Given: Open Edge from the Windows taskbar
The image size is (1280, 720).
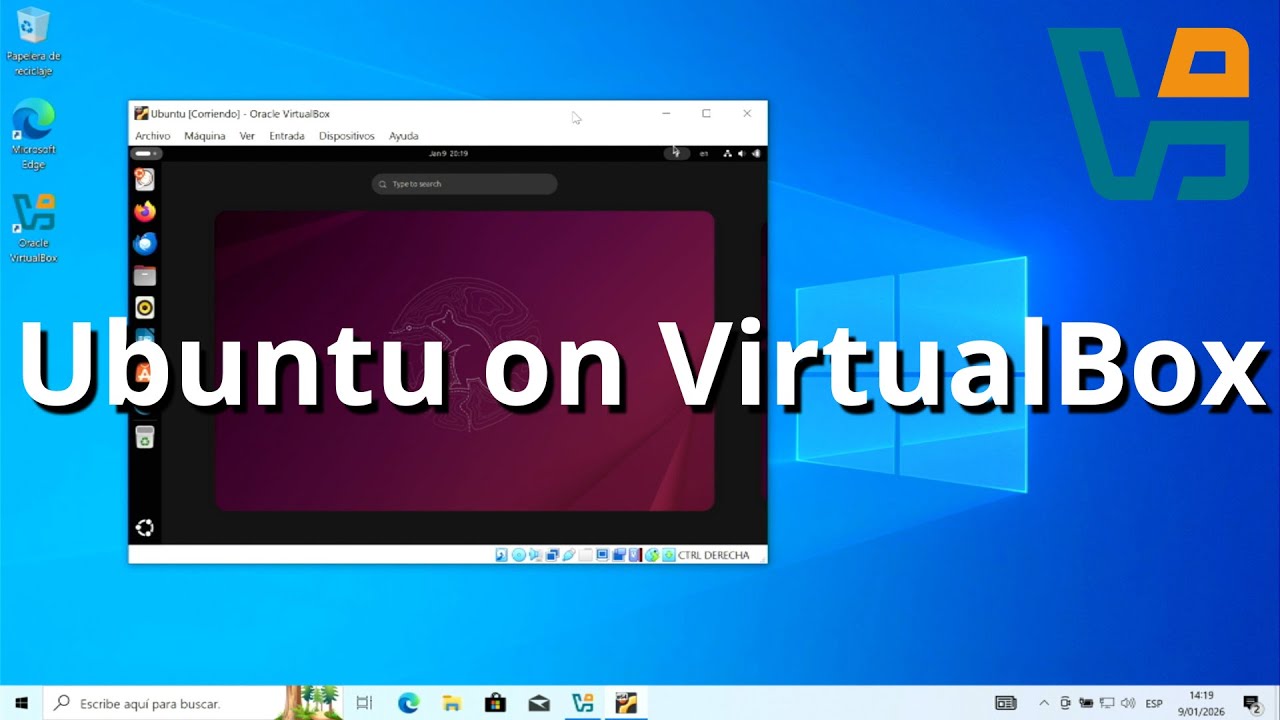Looking at the screenshot, I should [408, 703].
